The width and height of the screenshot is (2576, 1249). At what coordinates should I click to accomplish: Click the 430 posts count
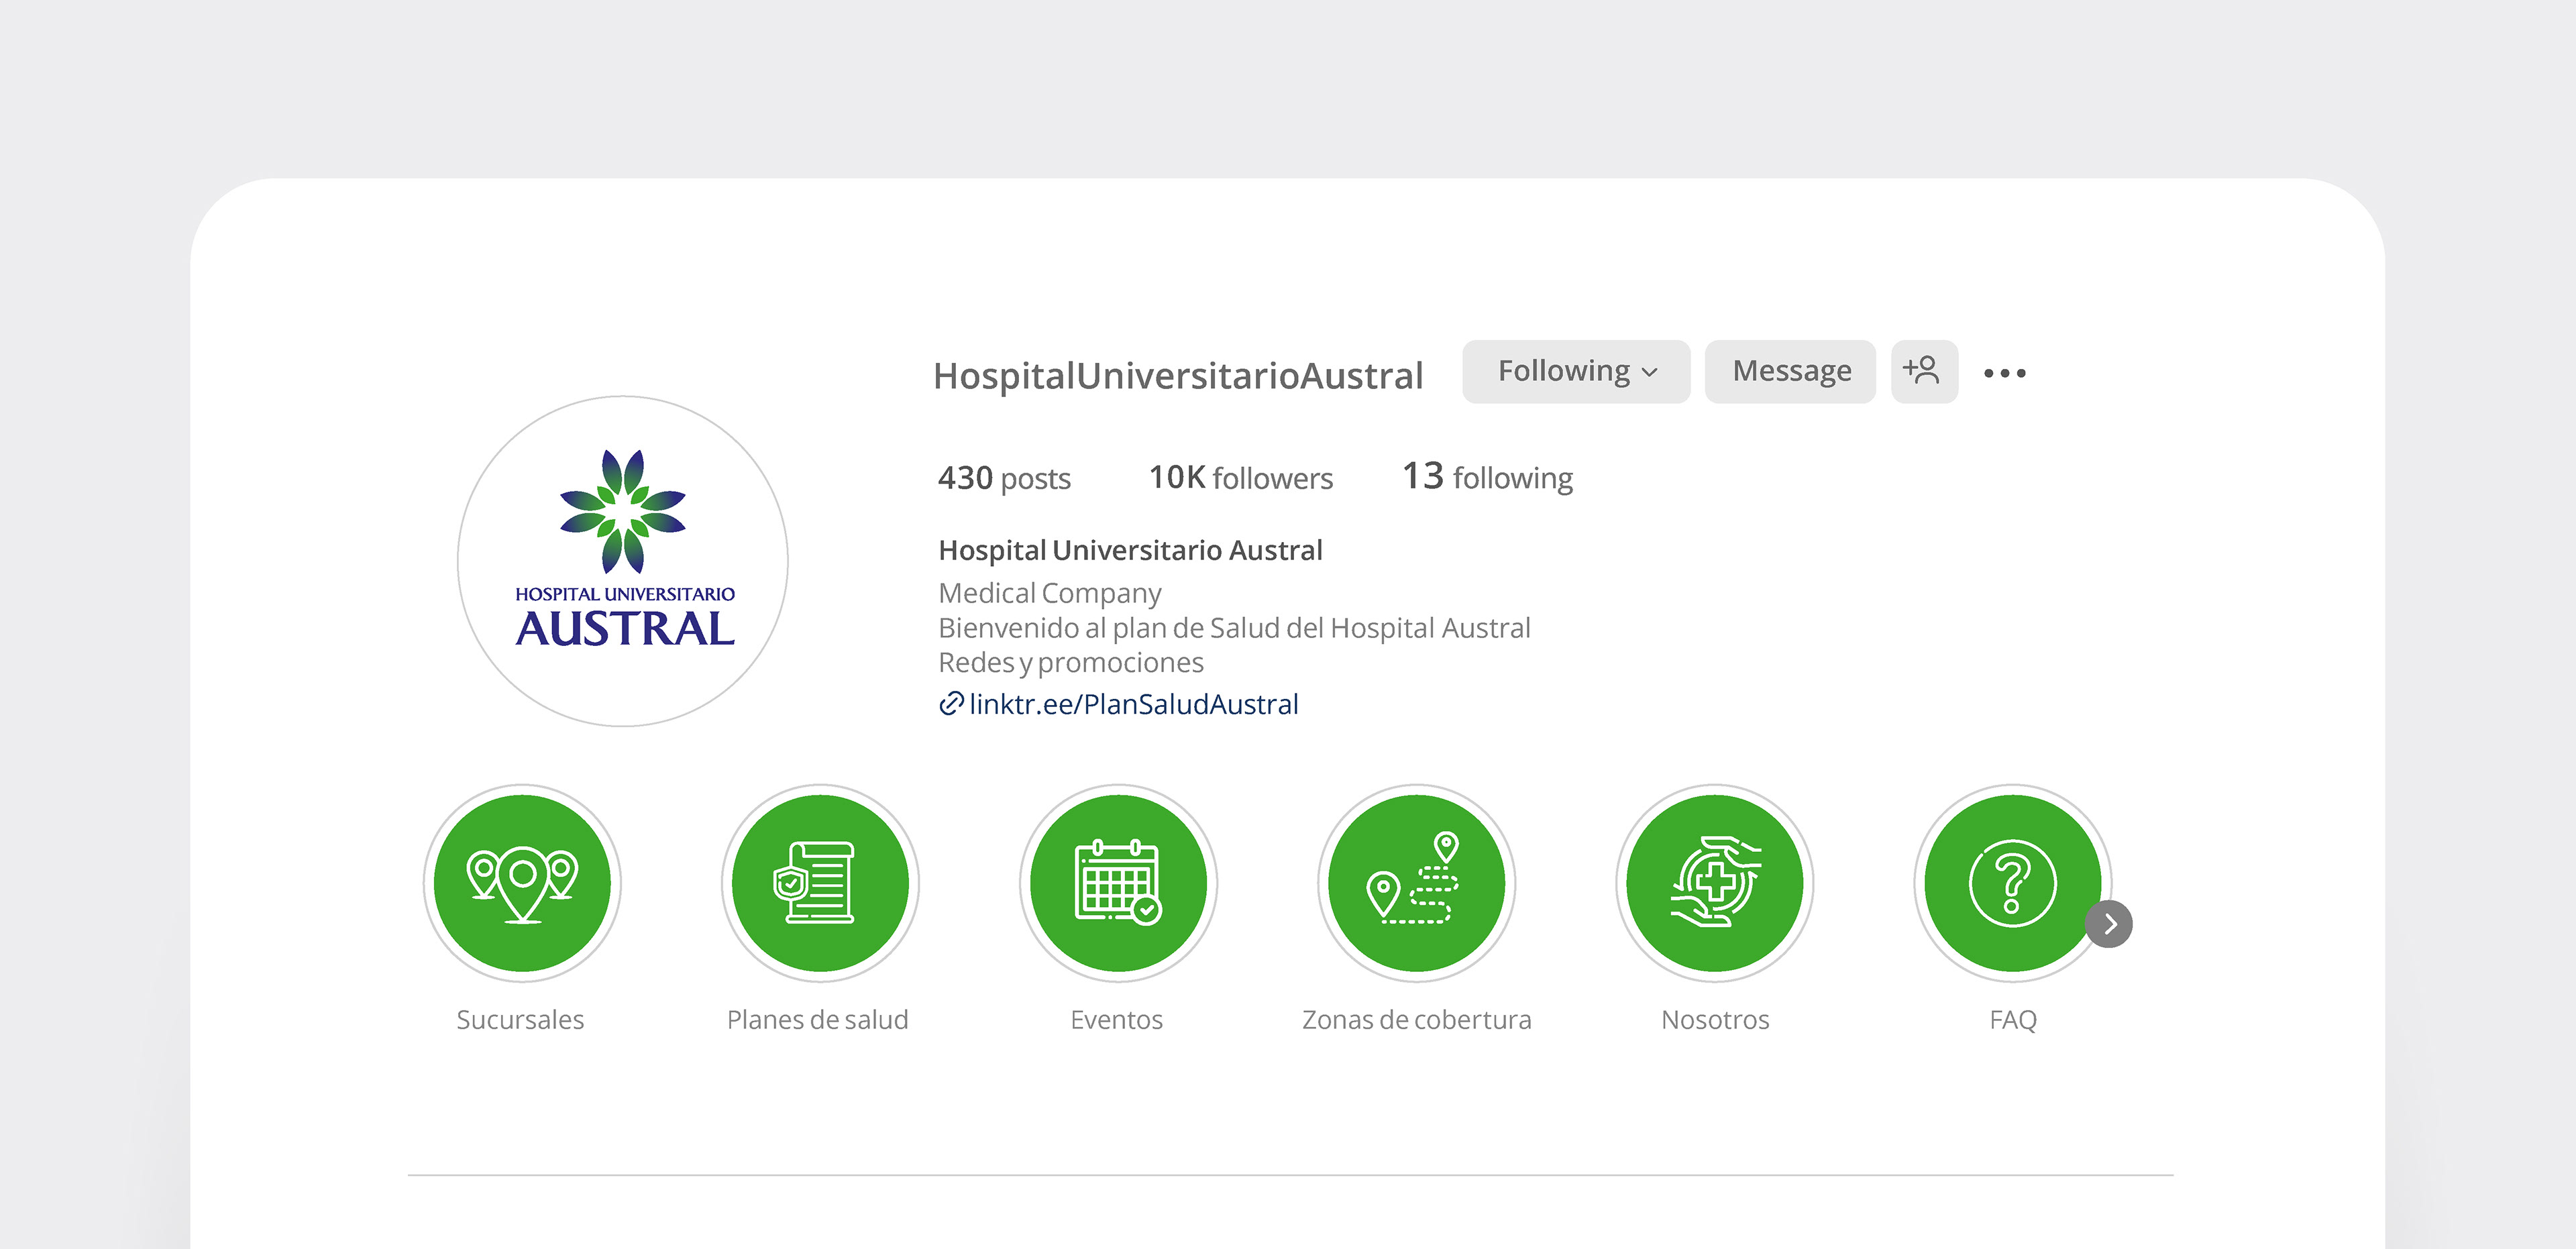tap(1004, 478)
